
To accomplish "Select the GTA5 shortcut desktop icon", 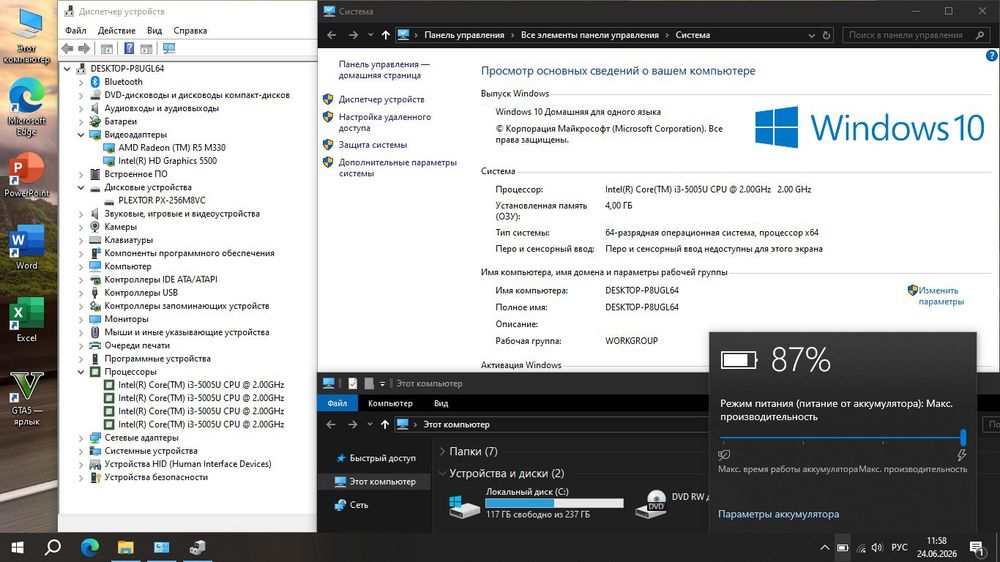I will 26,398.
